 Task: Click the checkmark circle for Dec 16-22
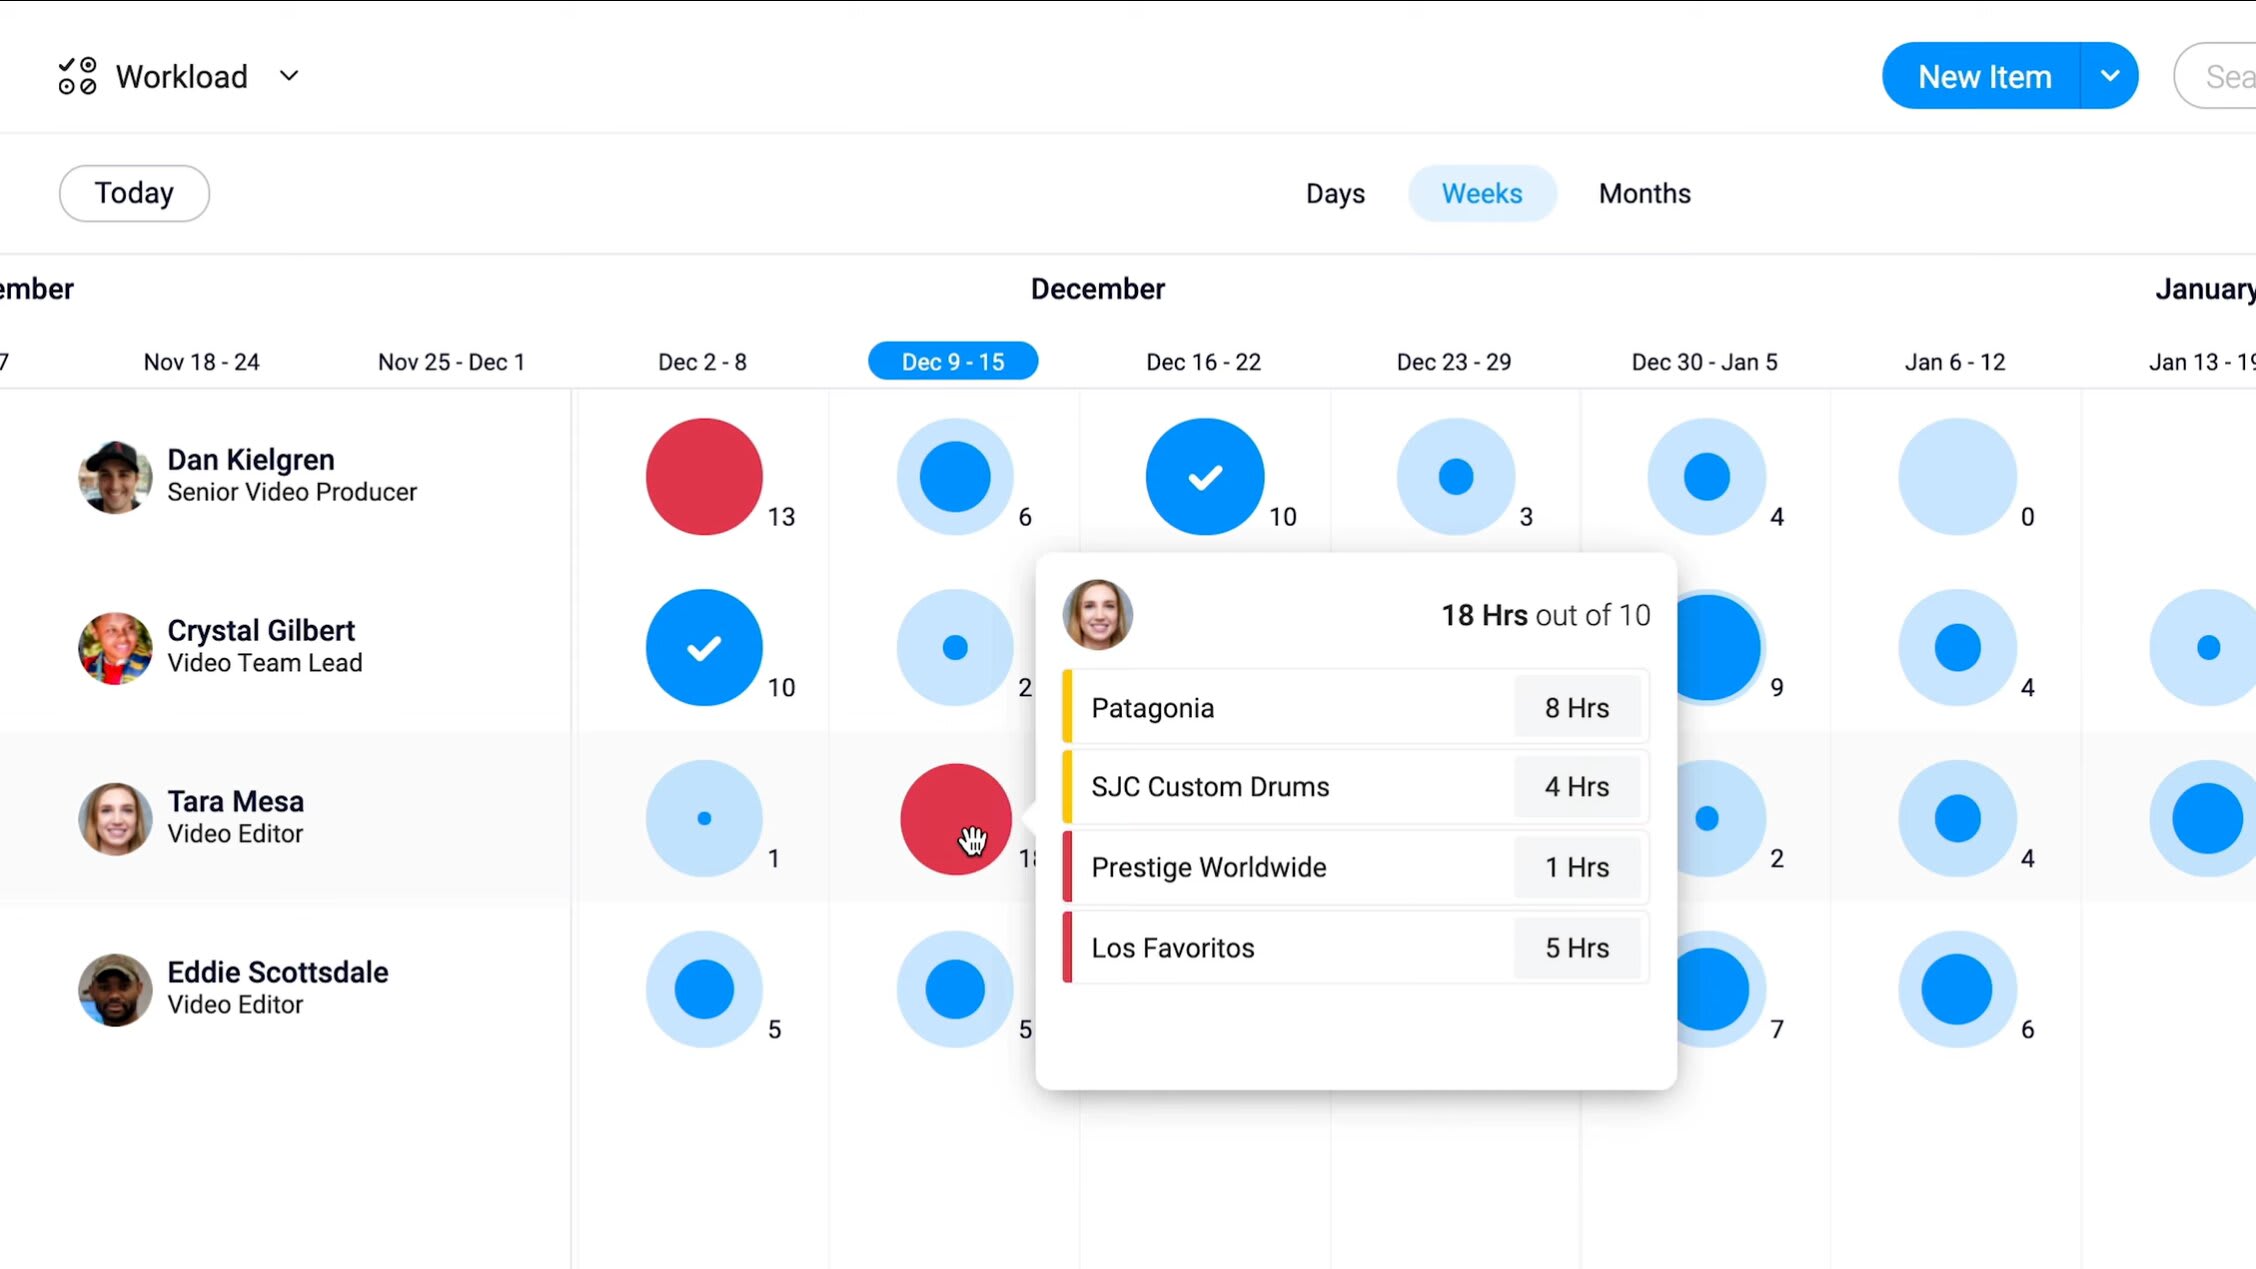1204,477
